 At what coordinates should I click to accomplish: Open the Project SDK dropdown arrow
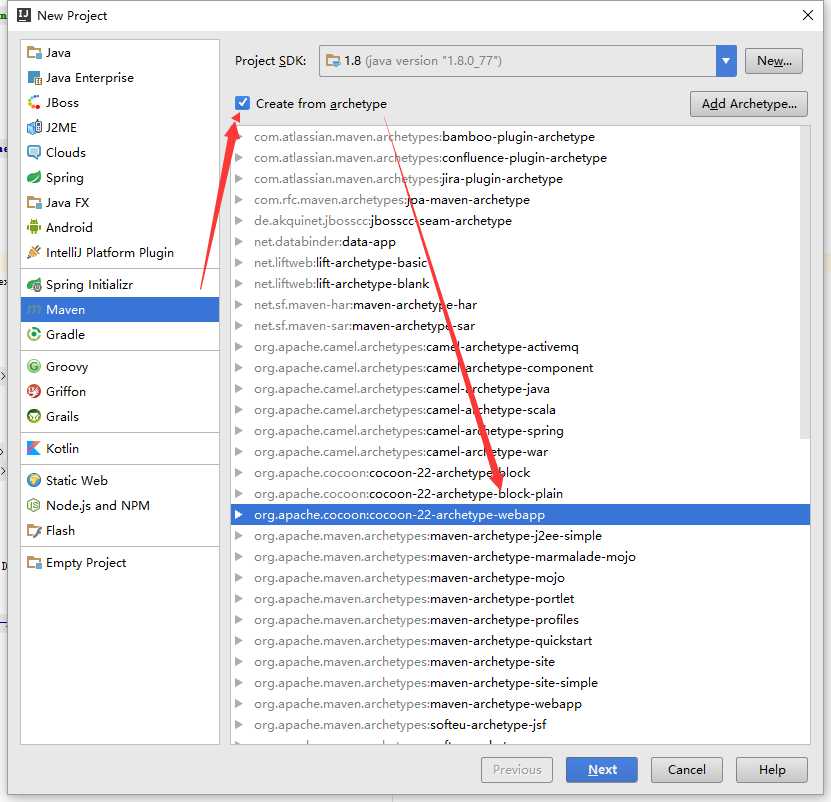pyautogui.click(x=726, y=61)
